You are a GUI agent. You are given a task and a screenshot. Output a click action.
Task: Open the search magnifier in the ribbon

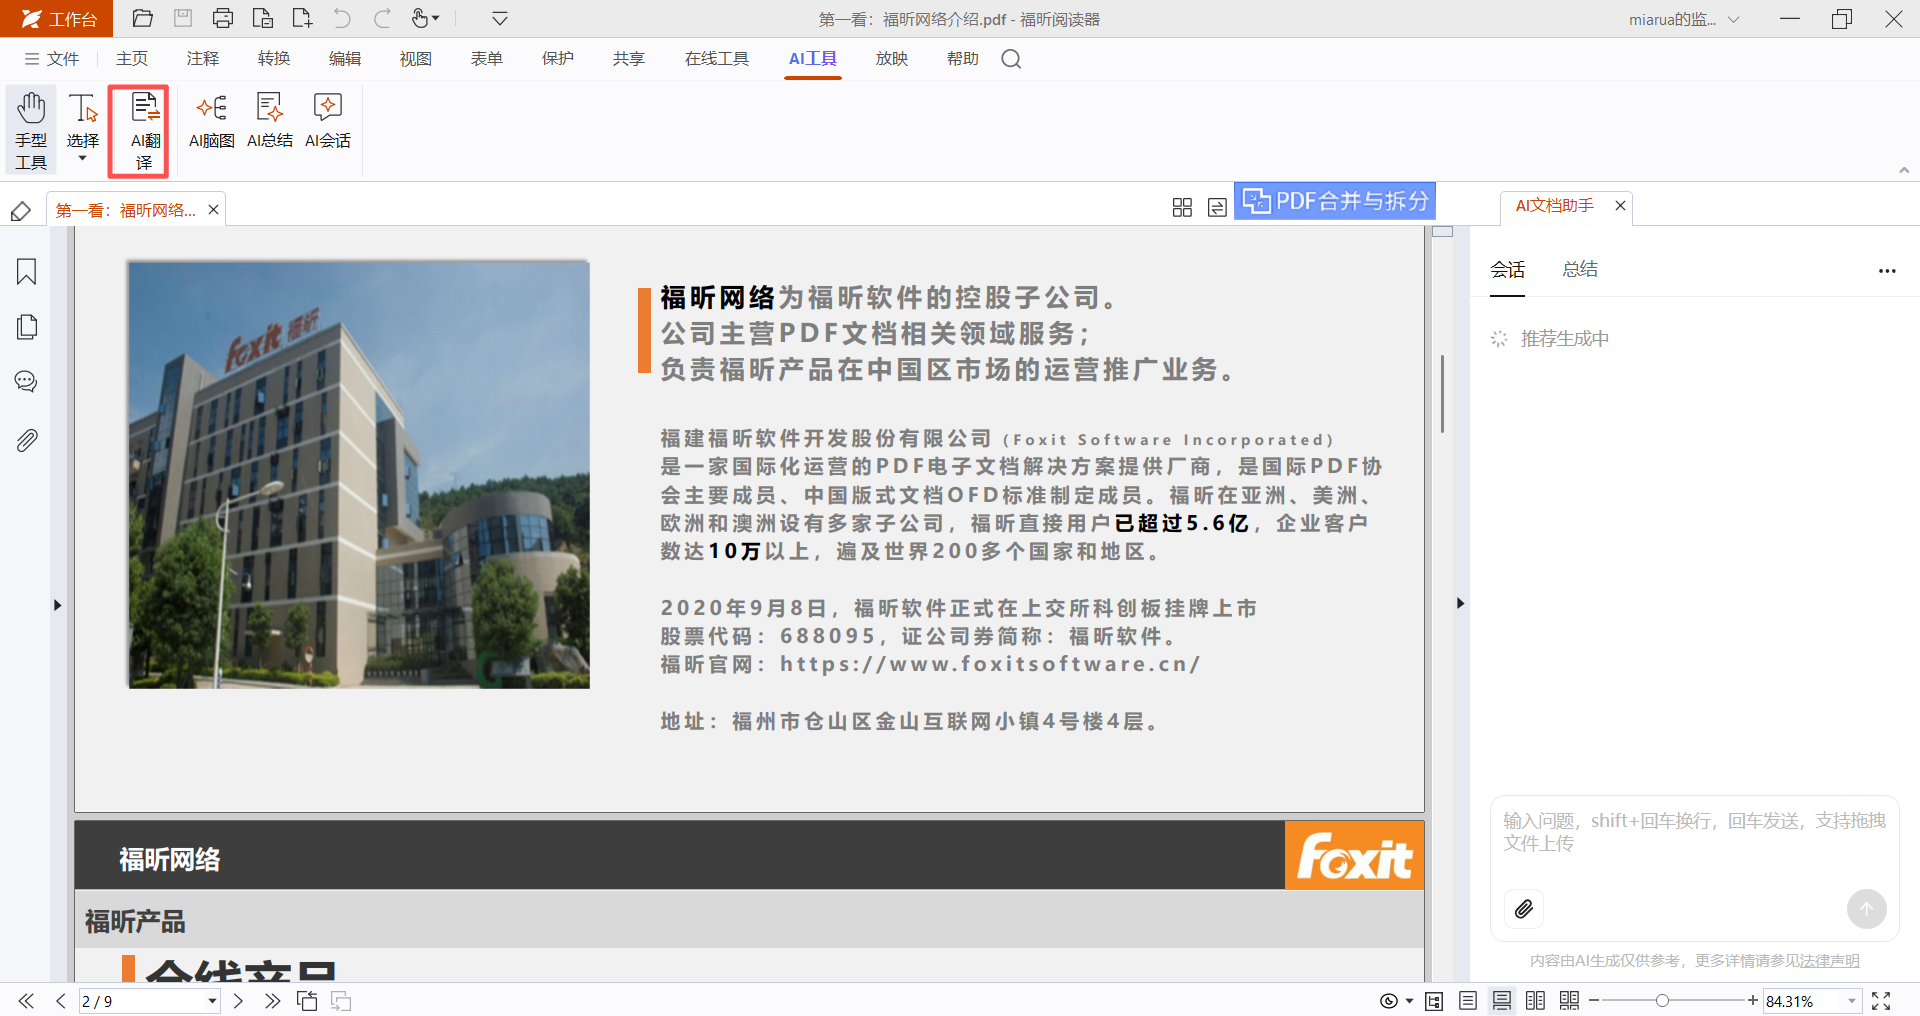pyautogui.click(x=1011, y=59)
